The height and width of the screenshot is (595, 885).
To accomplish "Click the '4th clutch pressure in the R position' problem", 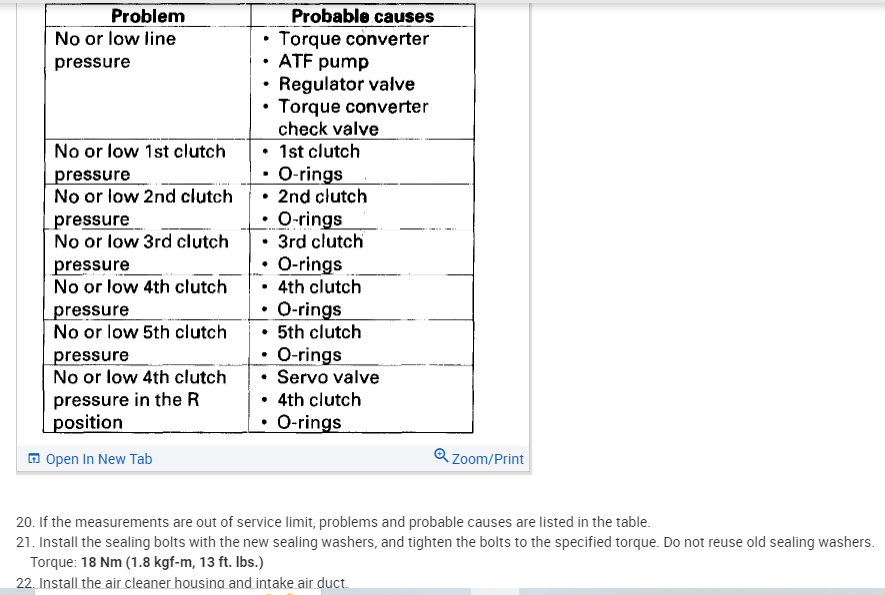I will click(140, 399).
